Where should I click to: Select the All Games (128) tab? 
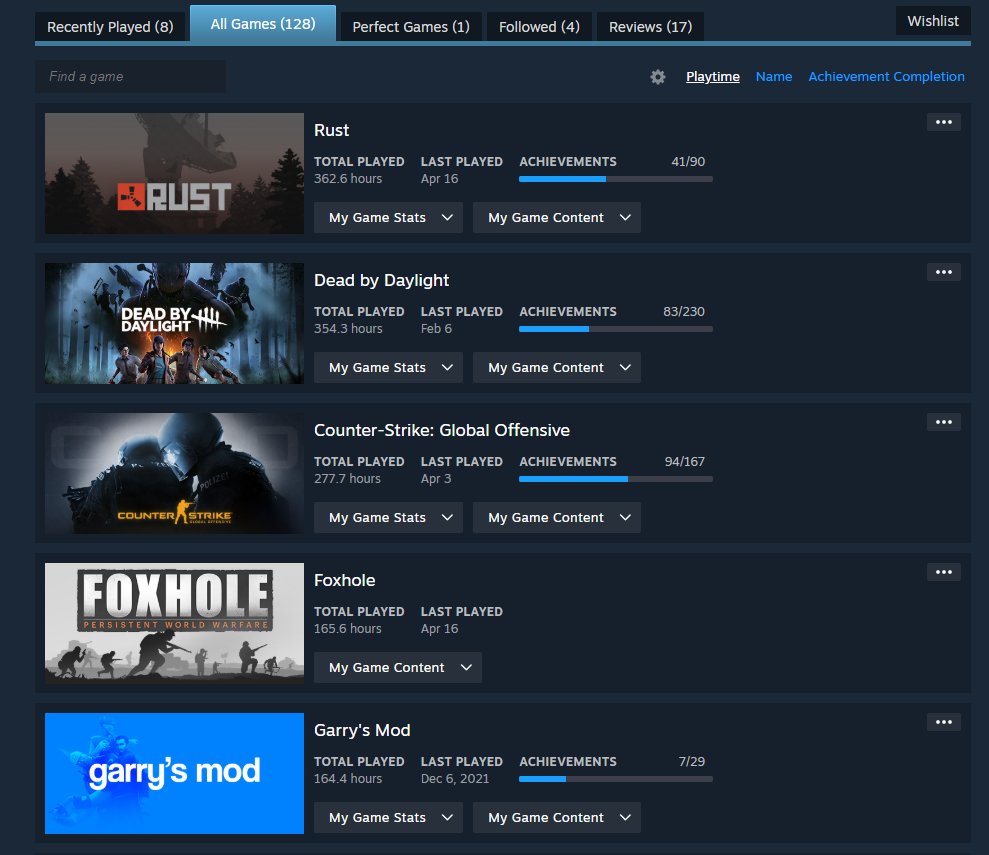(x=263, y=24)
